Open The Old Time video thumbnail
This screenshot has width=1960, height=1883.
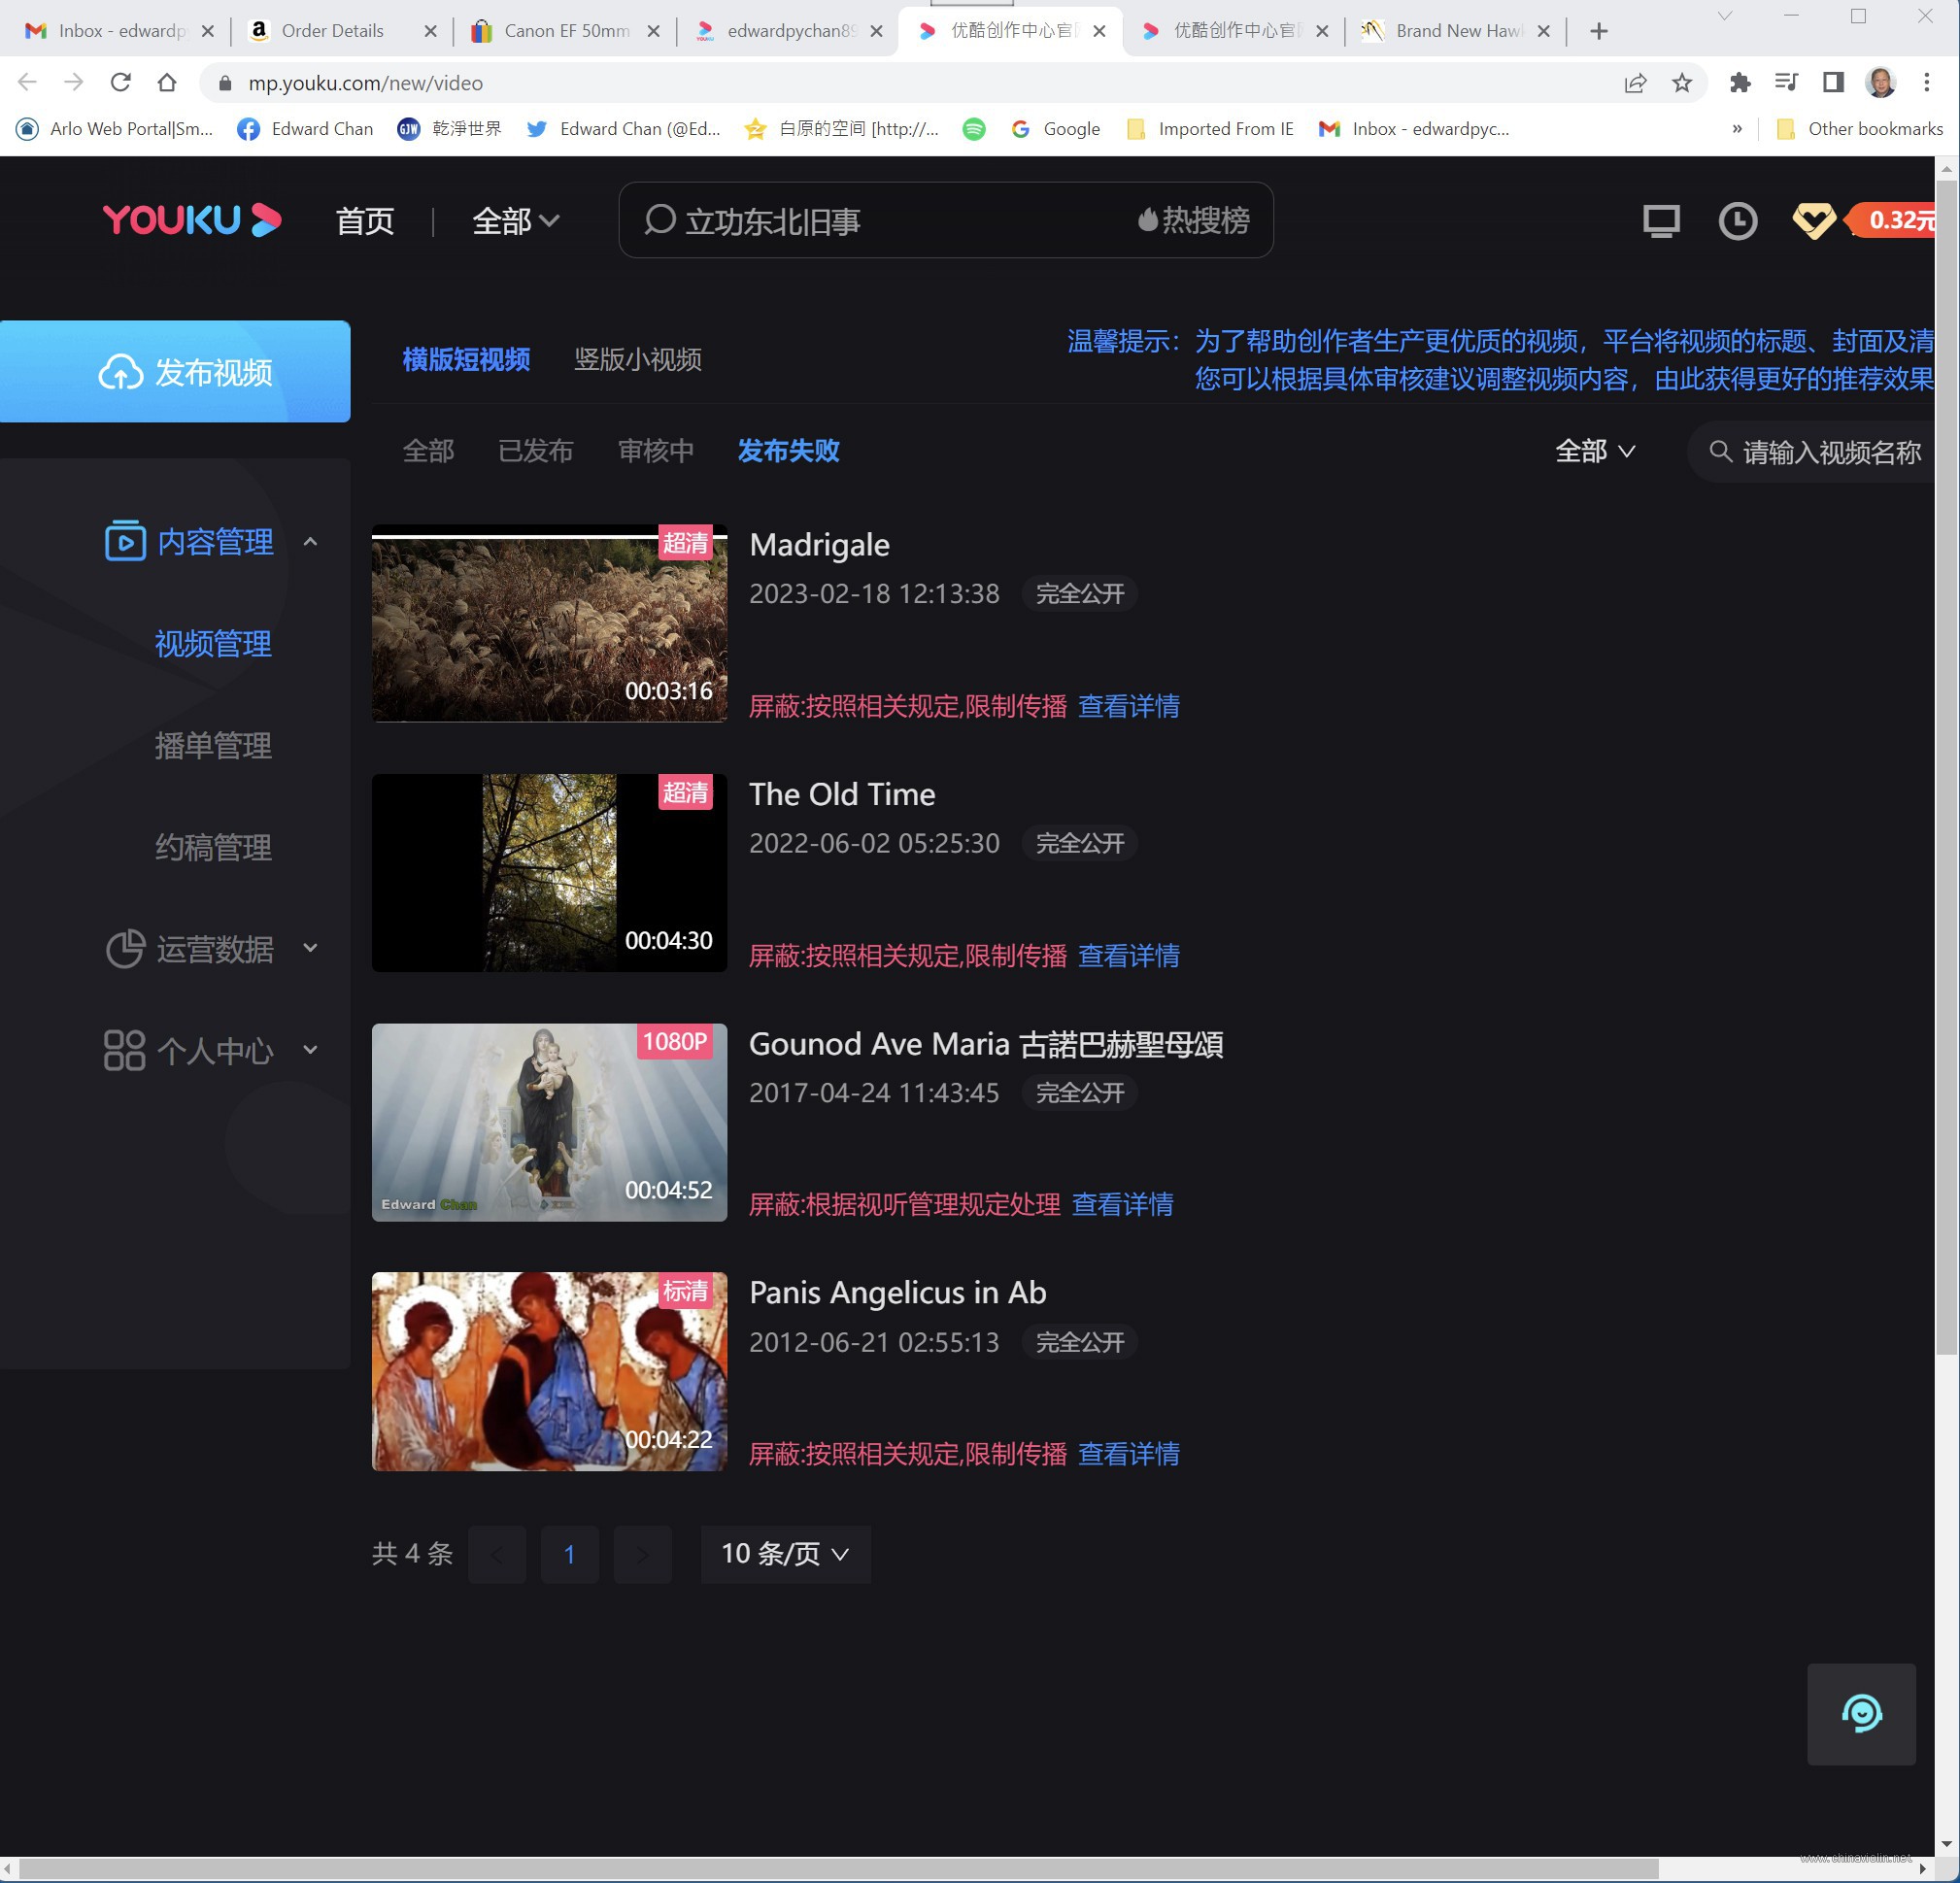coord(549,872)
